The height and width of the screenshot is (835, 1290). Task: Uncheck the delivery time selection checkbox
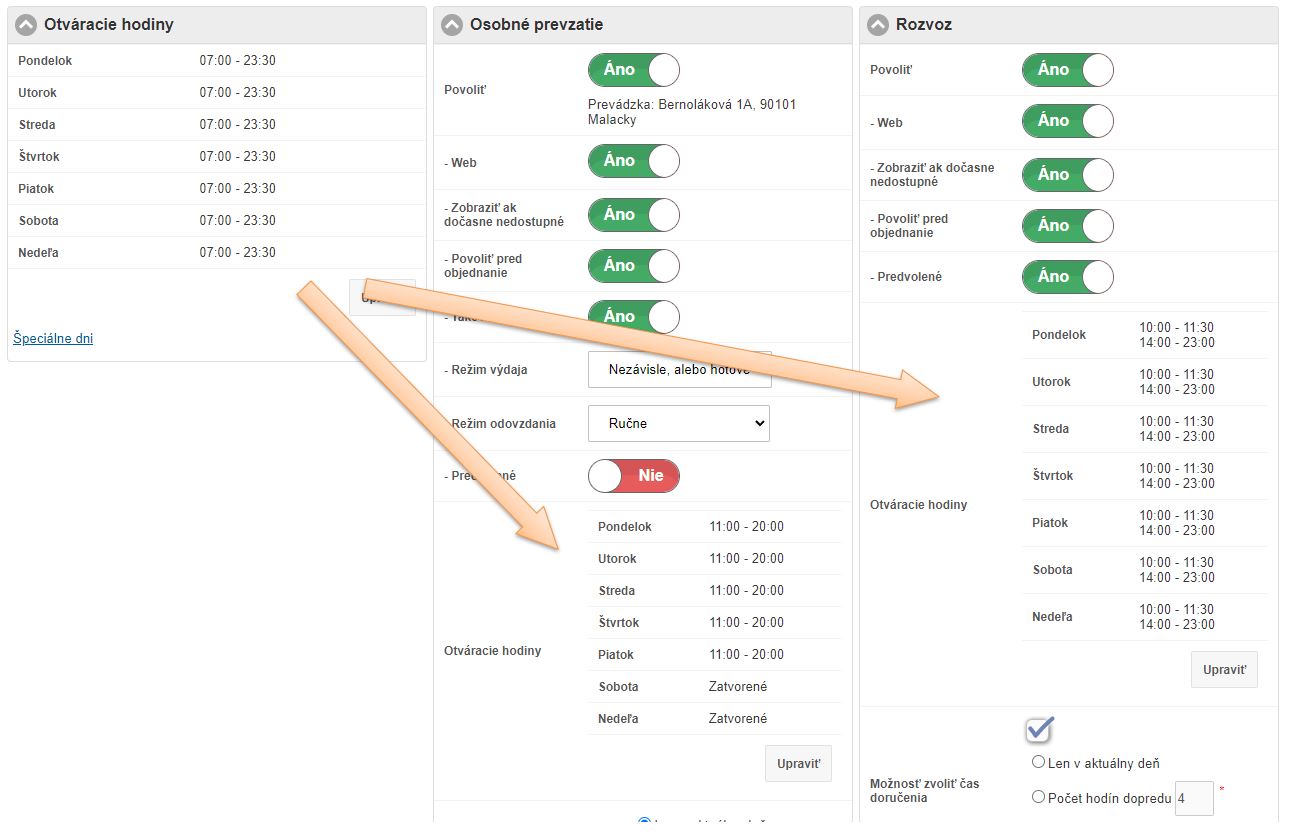pyautogui.click(x=1039, y=730)
